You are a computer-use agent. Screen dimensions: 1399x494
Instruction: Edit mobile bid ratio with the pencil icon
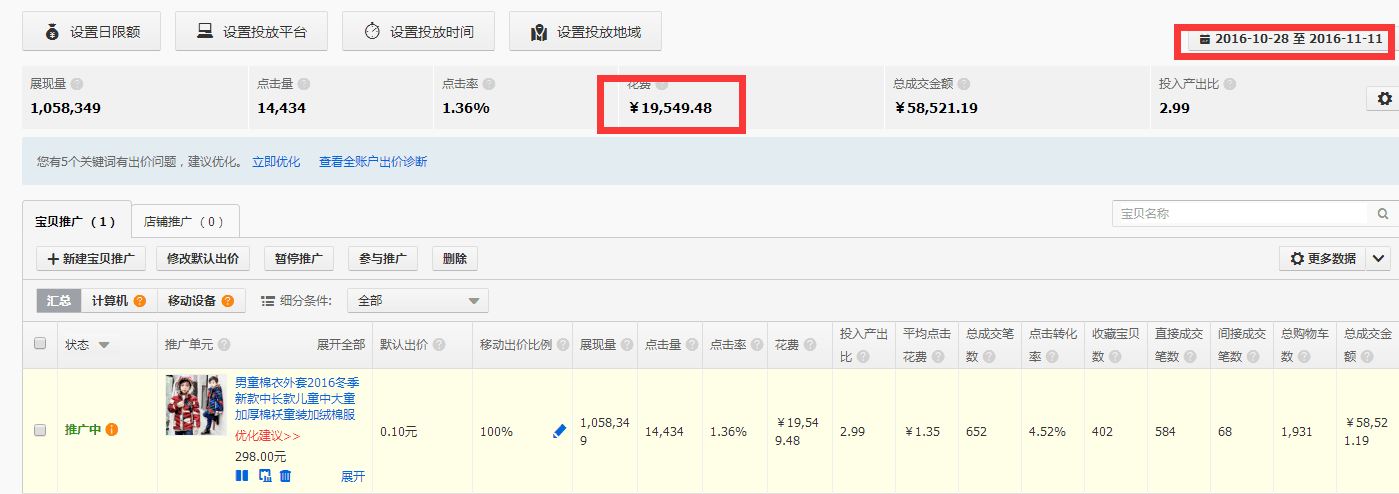click(x=559, y=431)
